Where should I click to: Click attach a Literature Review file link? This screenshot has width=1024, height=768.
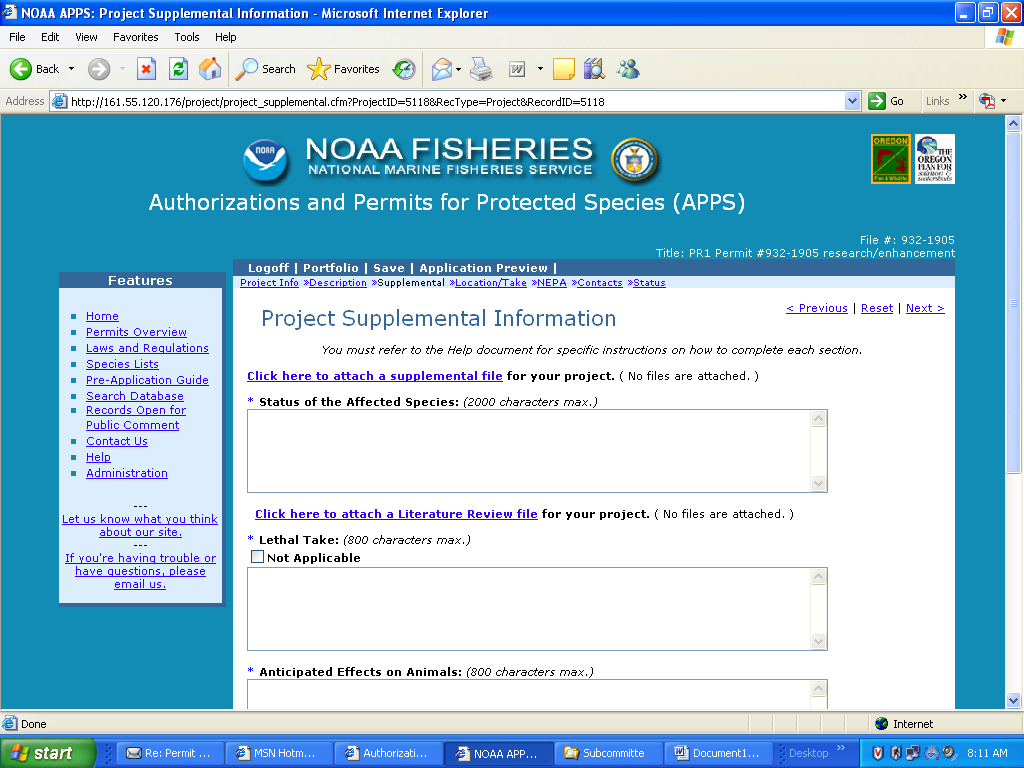[x=396, y=514]
